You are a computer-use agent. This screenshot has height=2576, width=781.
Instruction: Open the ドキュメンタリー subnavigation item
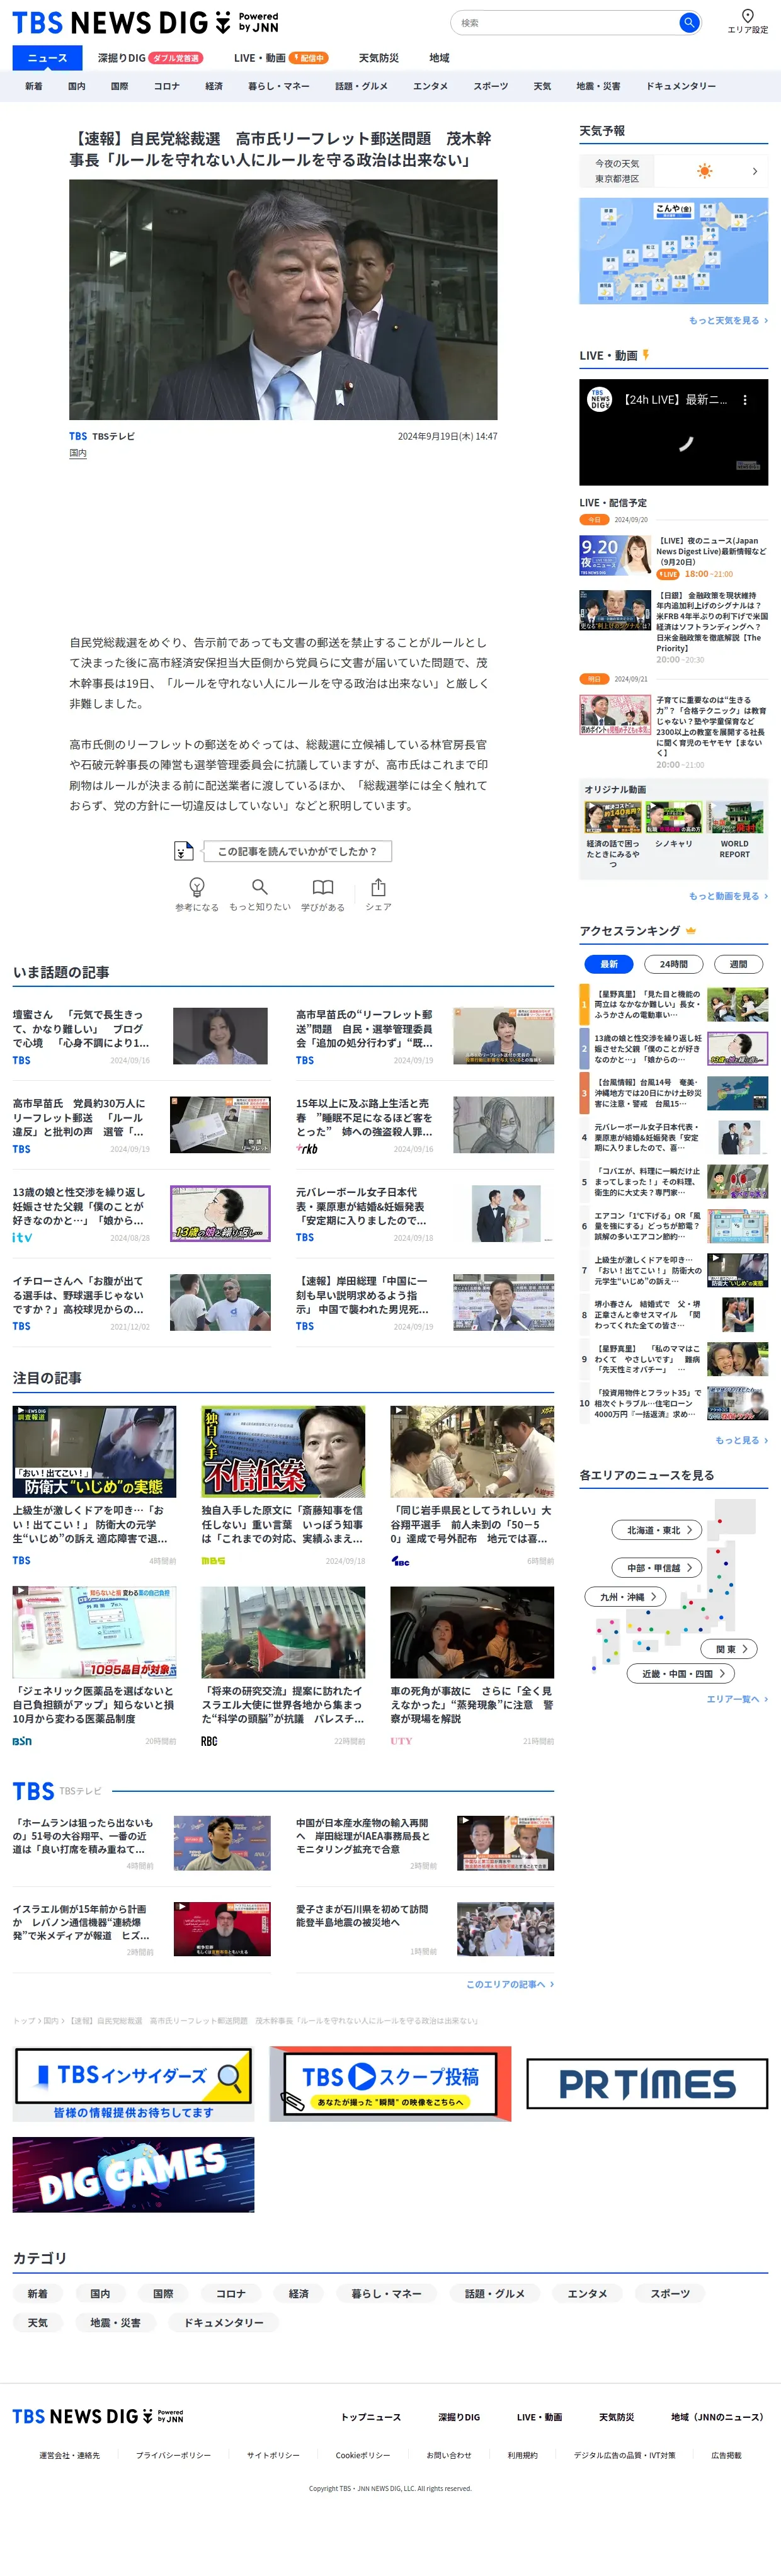point(681,86)
